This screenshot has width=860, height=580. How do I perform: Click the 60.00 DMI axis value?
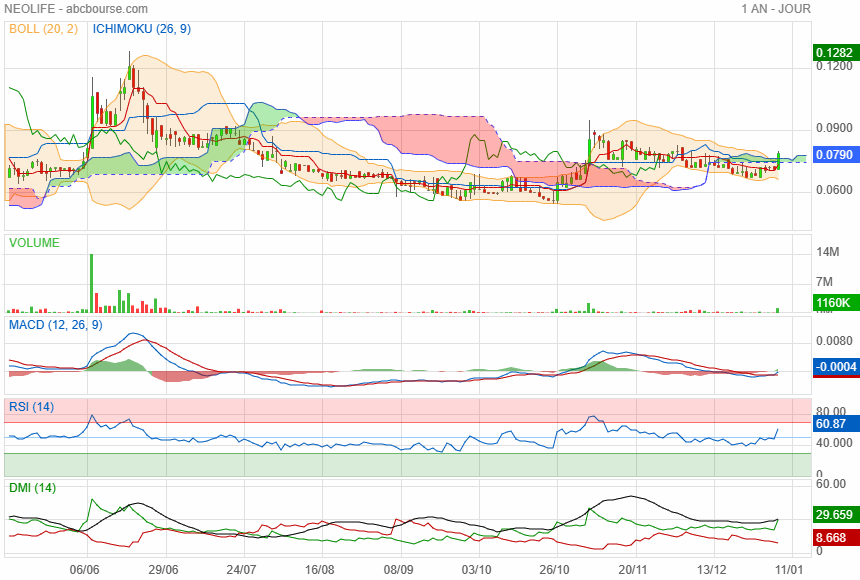(830, 483)
